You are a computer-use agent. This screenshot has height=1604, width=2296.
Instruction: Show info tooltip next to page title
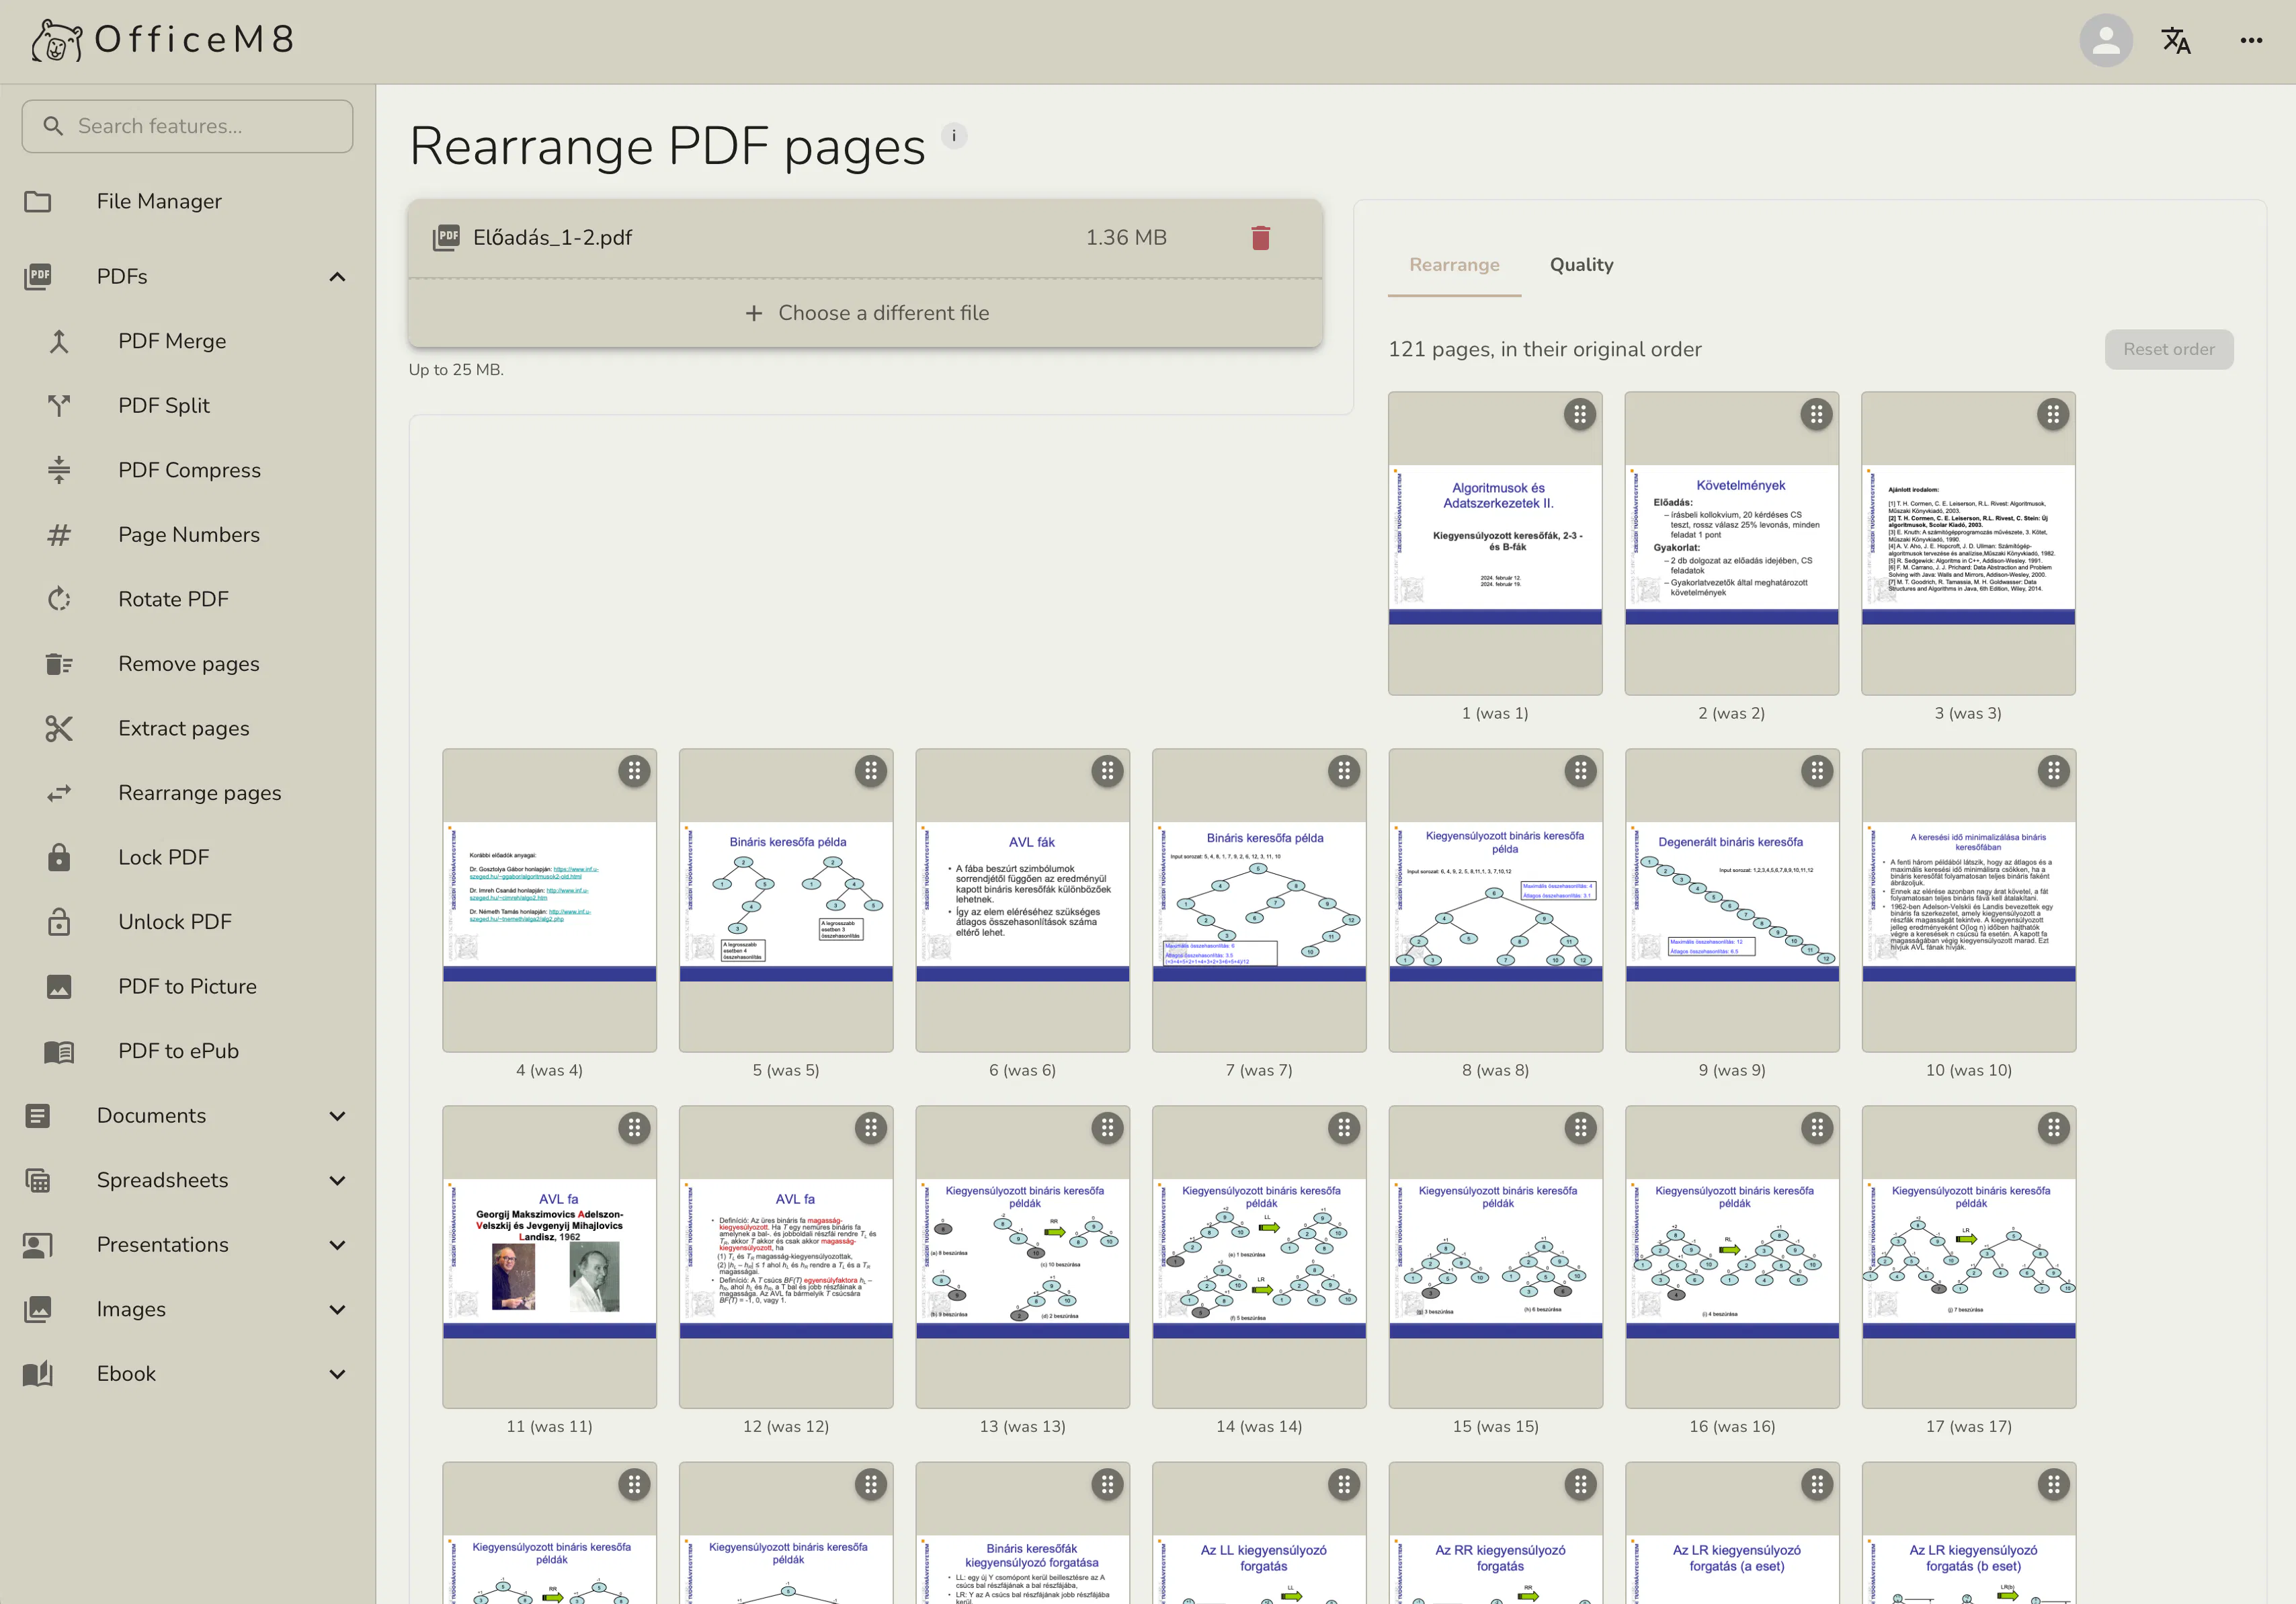pyautogui.click(x=954, y=135)
